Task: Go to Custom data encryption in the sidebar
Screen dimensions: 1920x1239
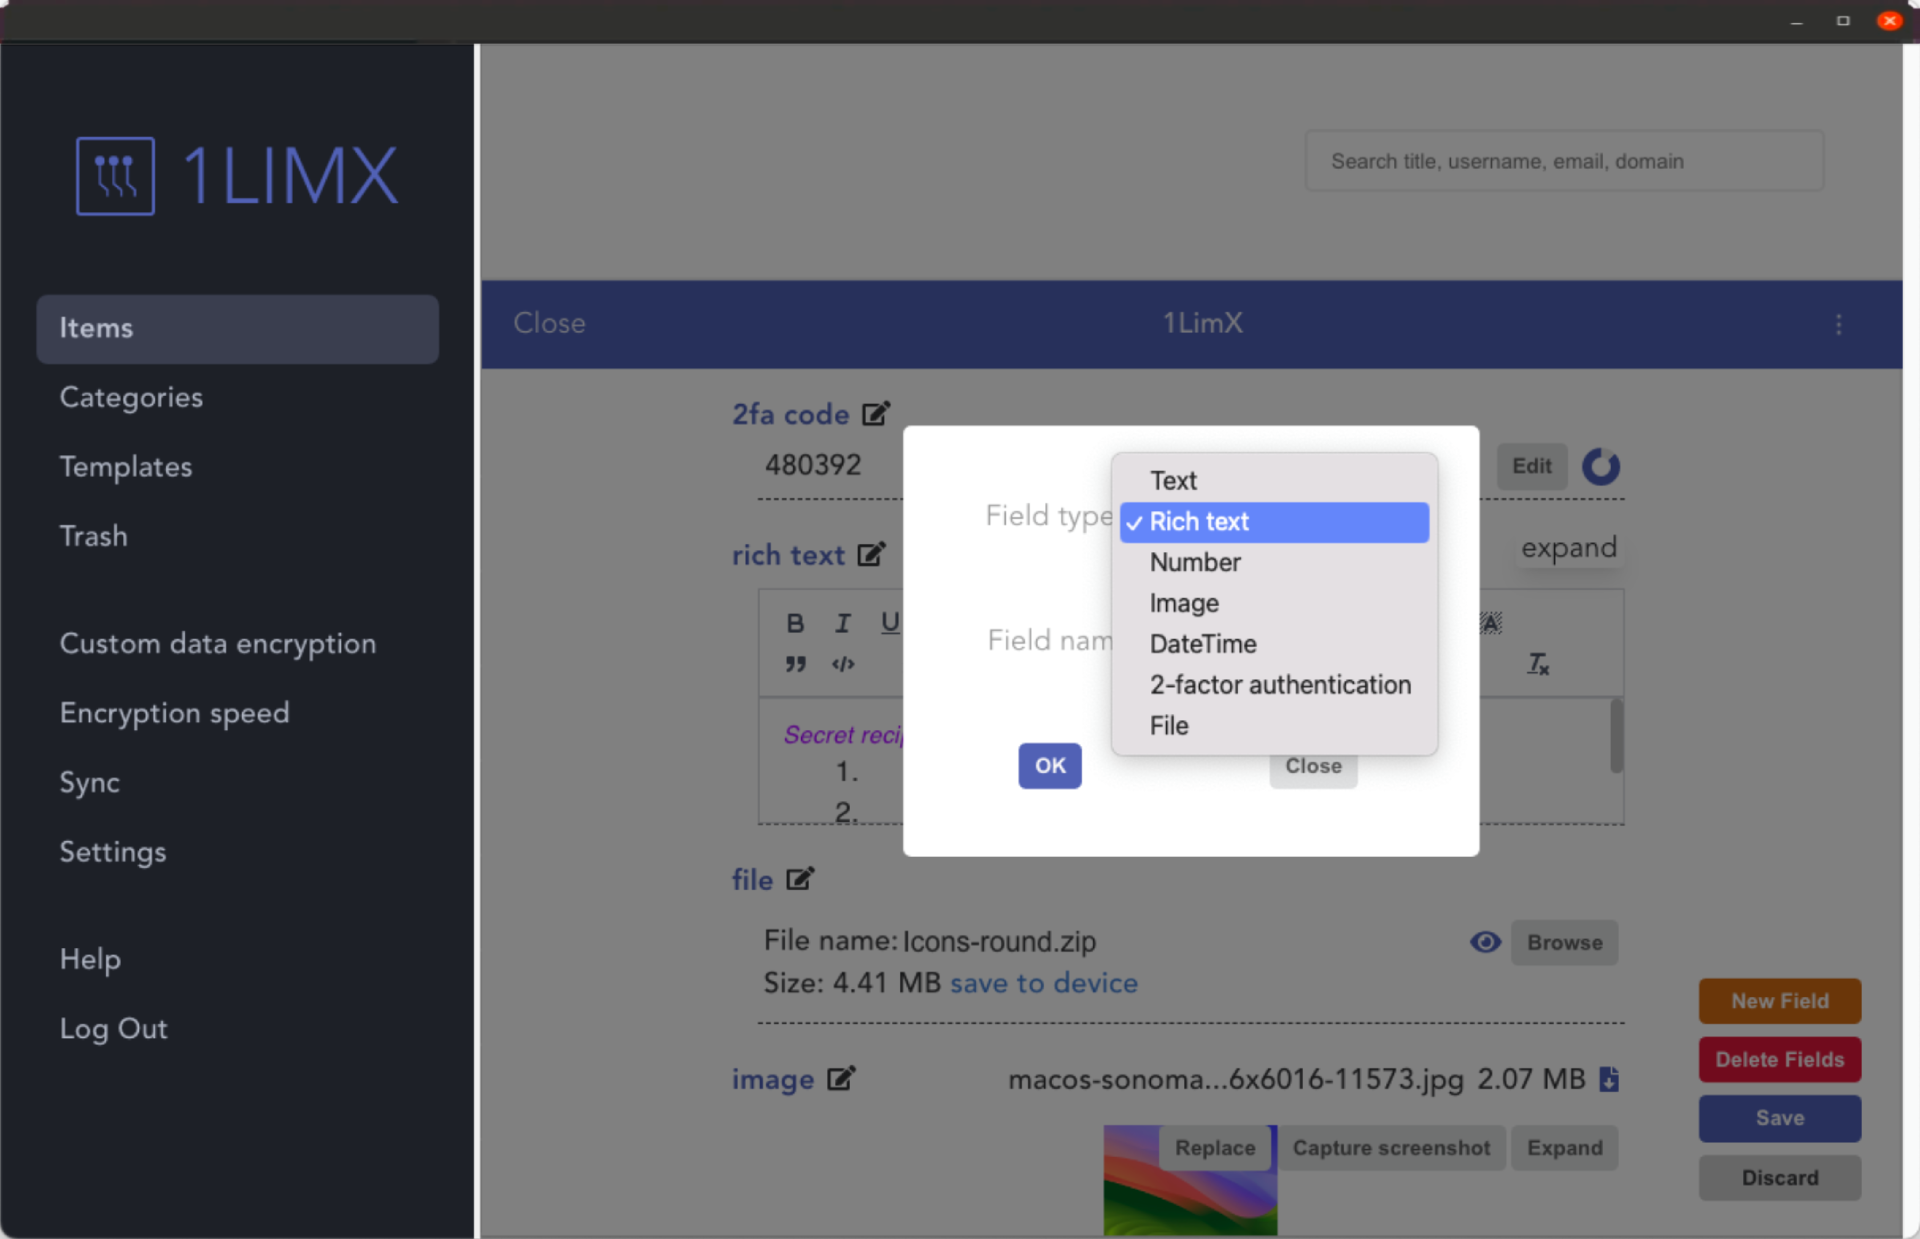Action: point(218,644)
